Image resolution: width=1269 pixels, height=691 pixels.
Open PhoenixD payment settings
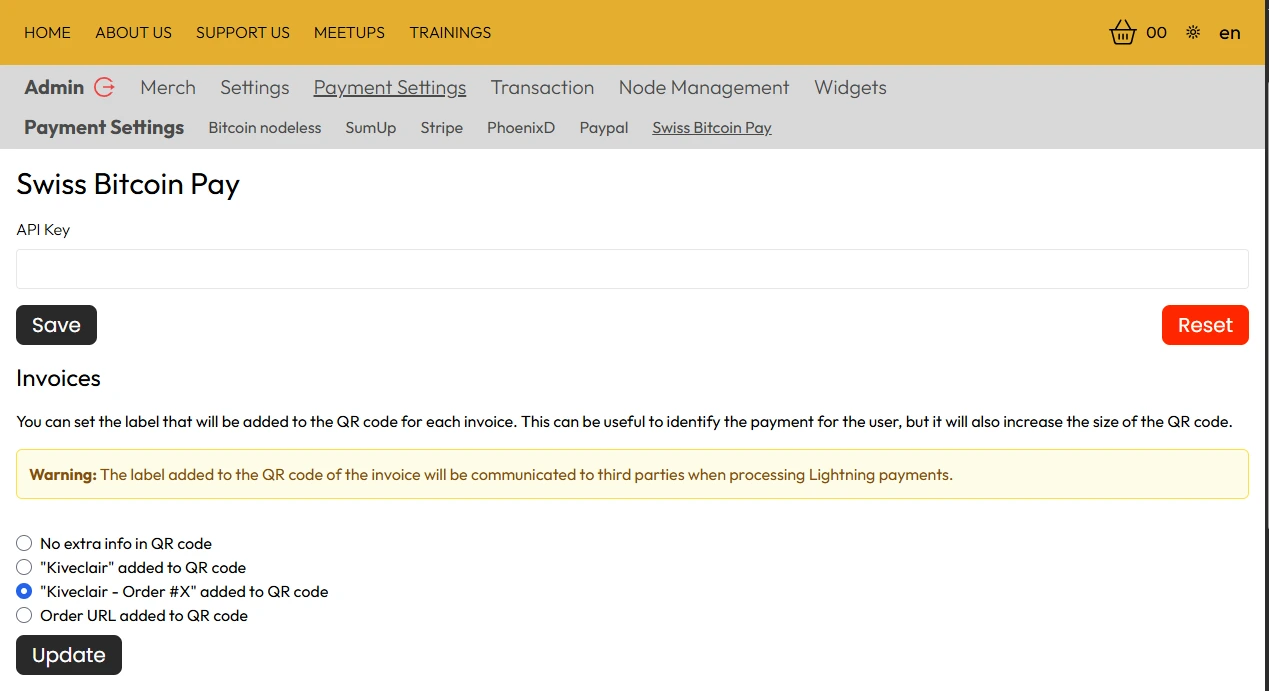(520, 128)
